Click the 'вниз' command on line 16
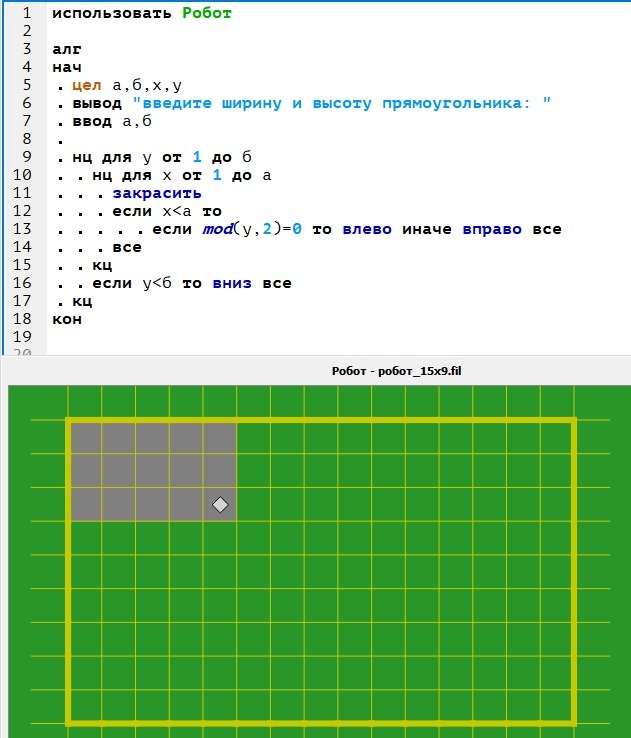Viewport: 631px width, 738px height. click(x=231, y=283)
